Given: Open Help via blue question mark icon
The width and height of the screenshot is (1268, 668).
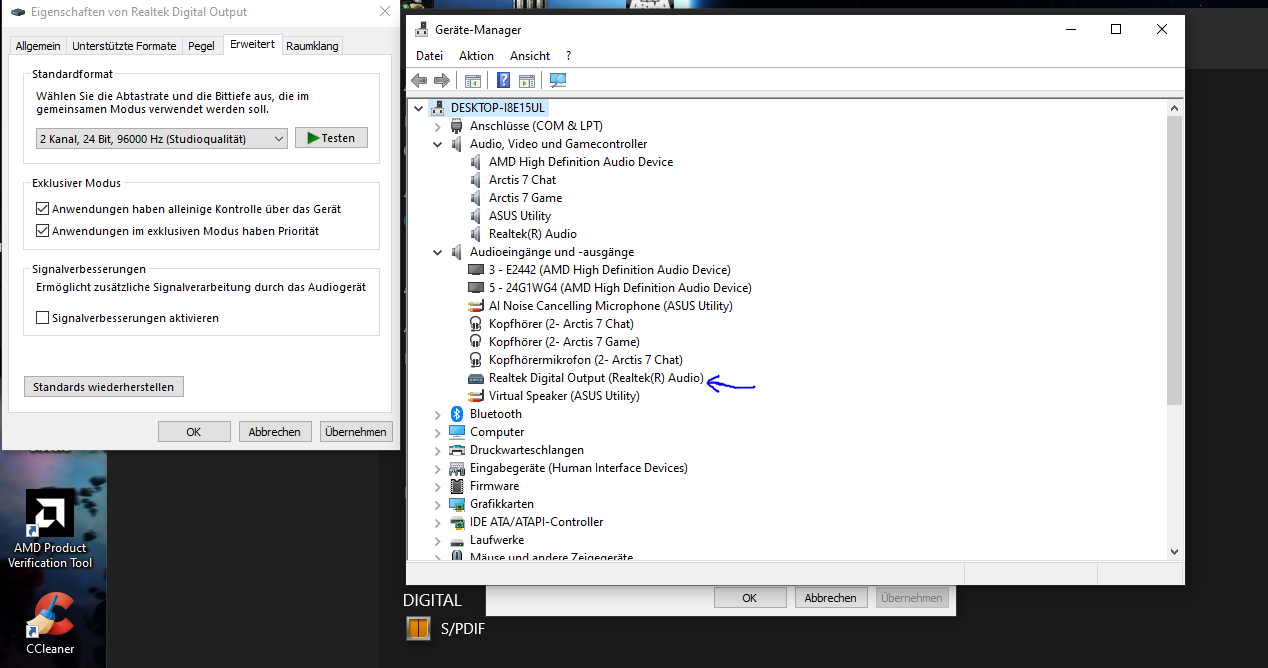Looking at the screenshot, I should pos(504,81).
